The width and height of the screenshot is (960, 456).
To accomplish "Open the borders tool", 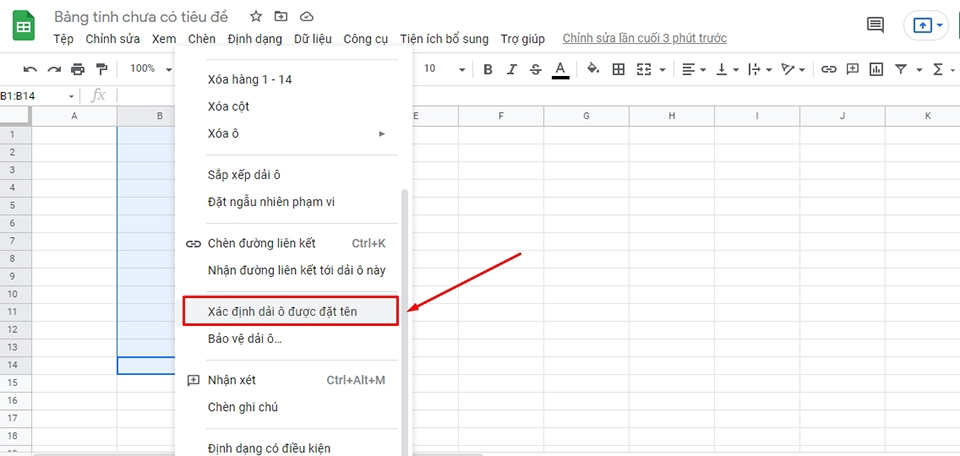I will (x=618, y=69).
